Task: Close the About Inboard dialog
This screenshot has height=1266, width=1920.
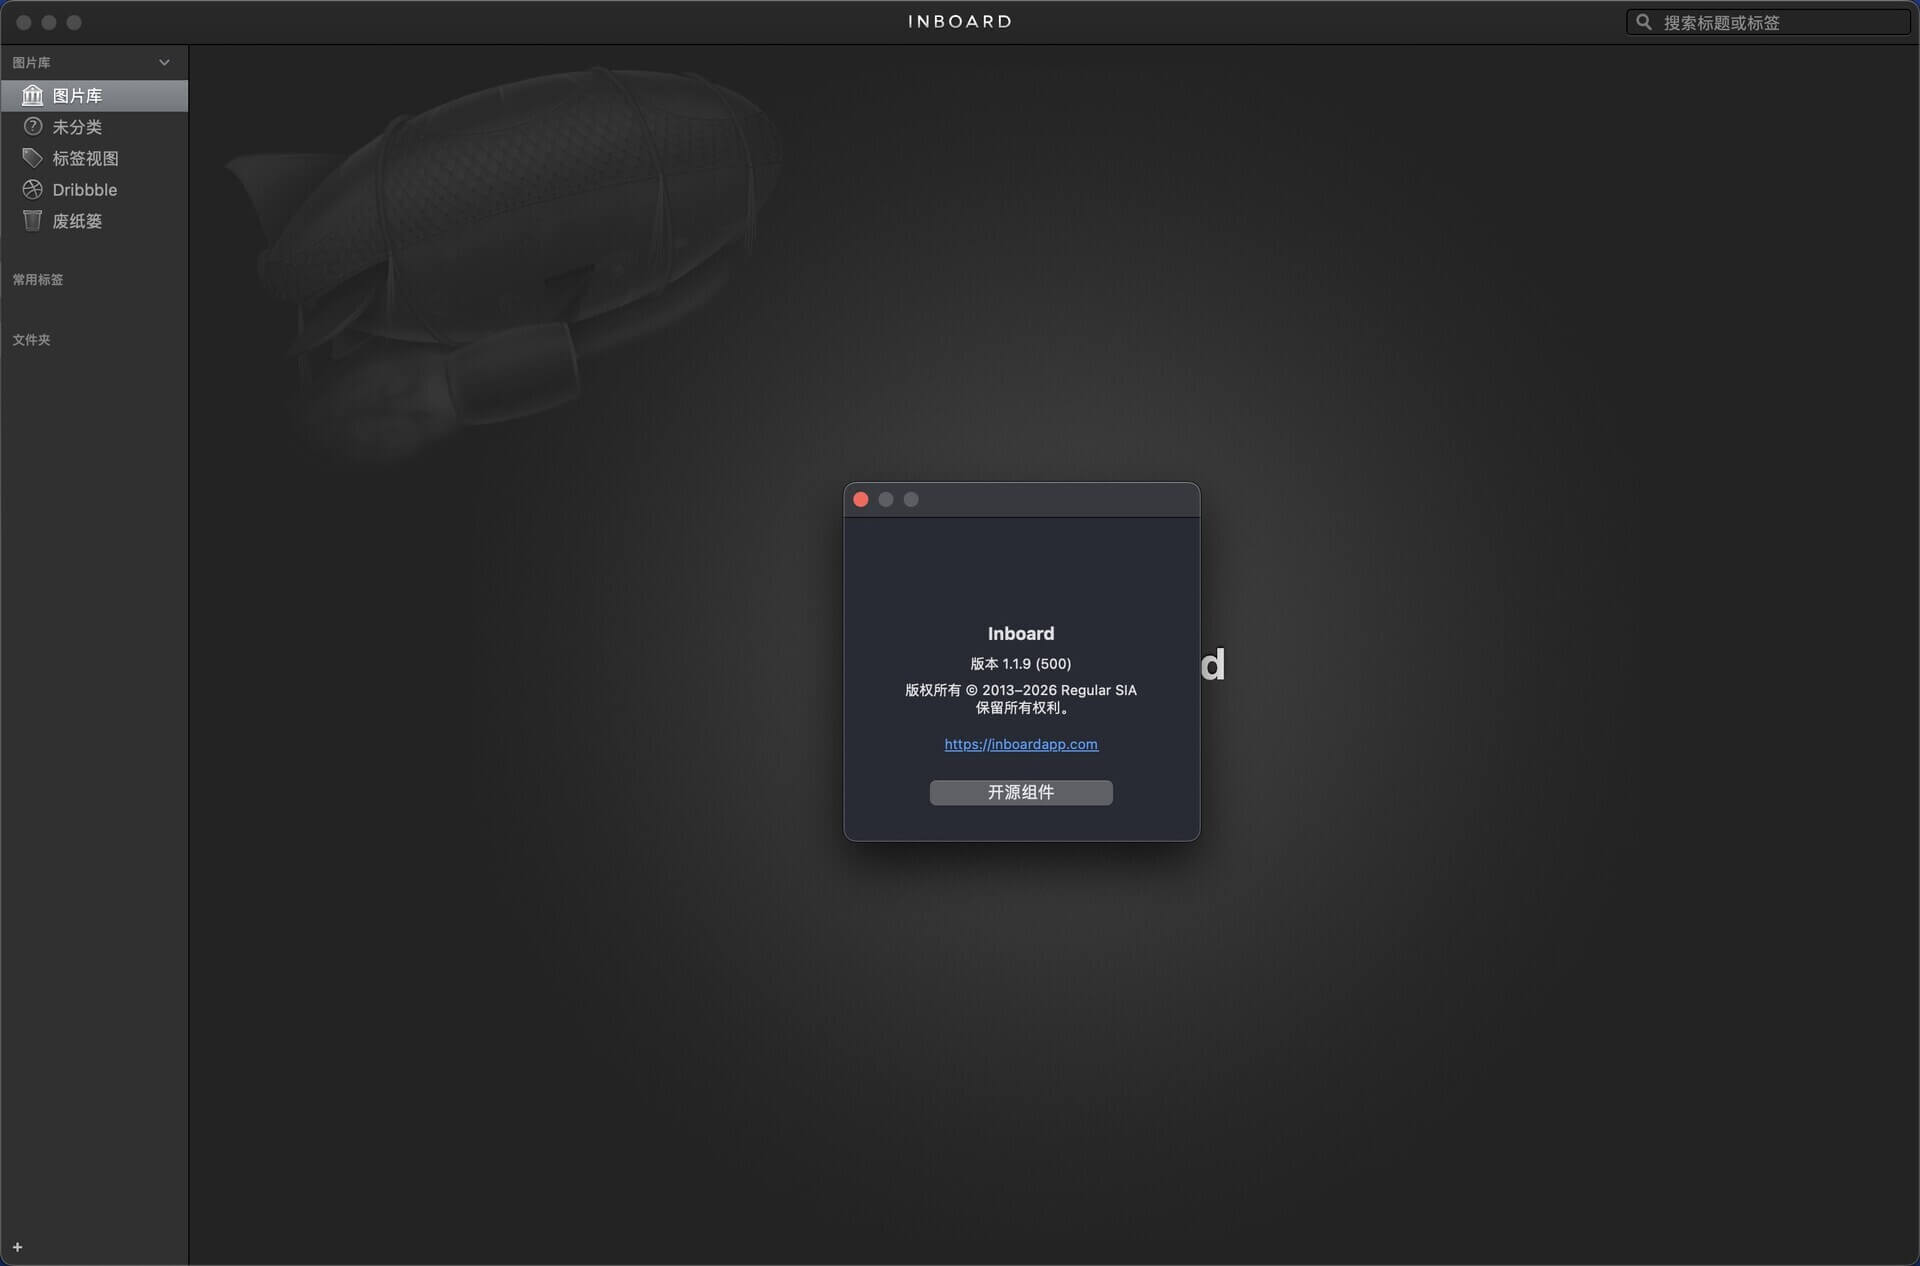Action: click(860, 499)
